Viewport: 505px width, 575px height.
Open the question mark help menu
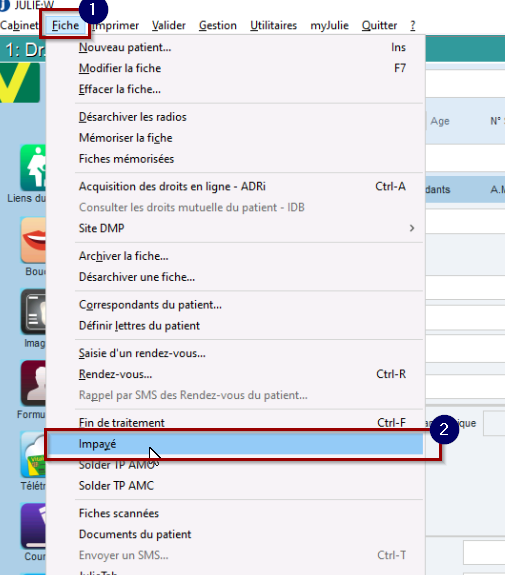[x=413, y=25]
